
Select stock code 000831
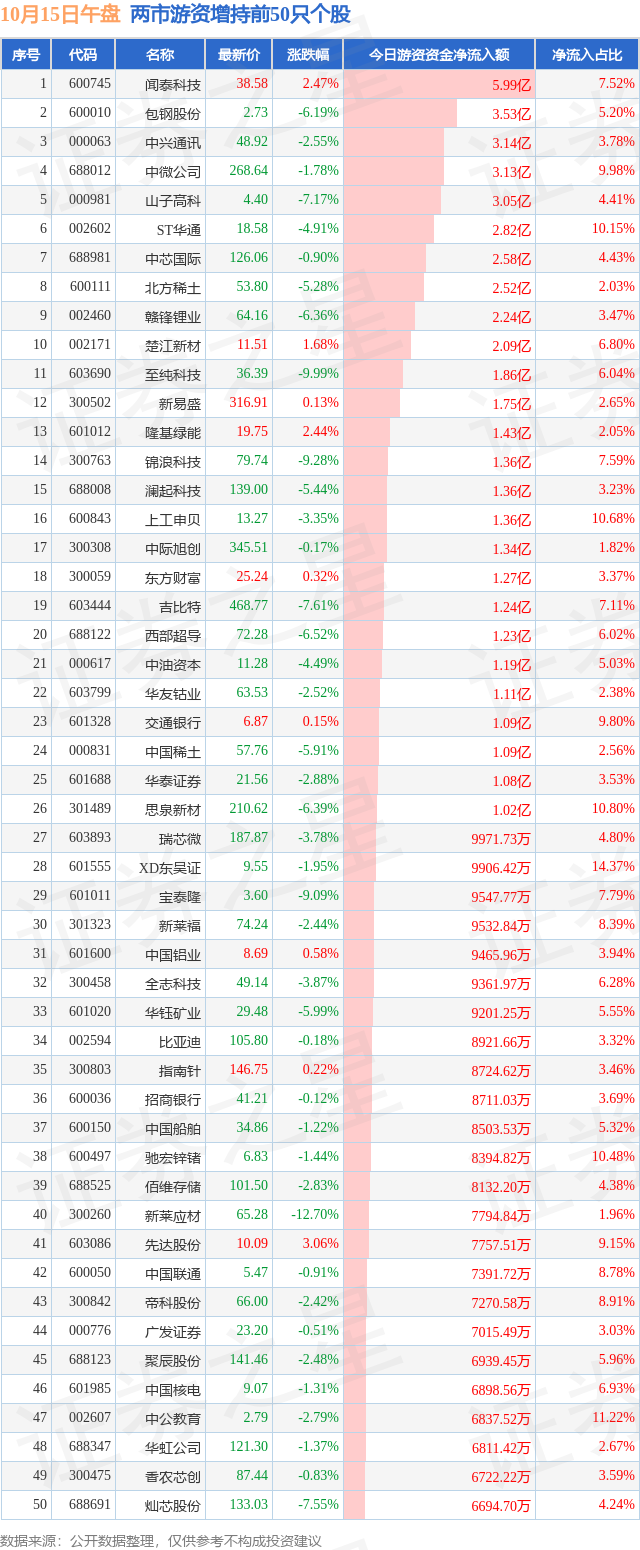[91, 751]
